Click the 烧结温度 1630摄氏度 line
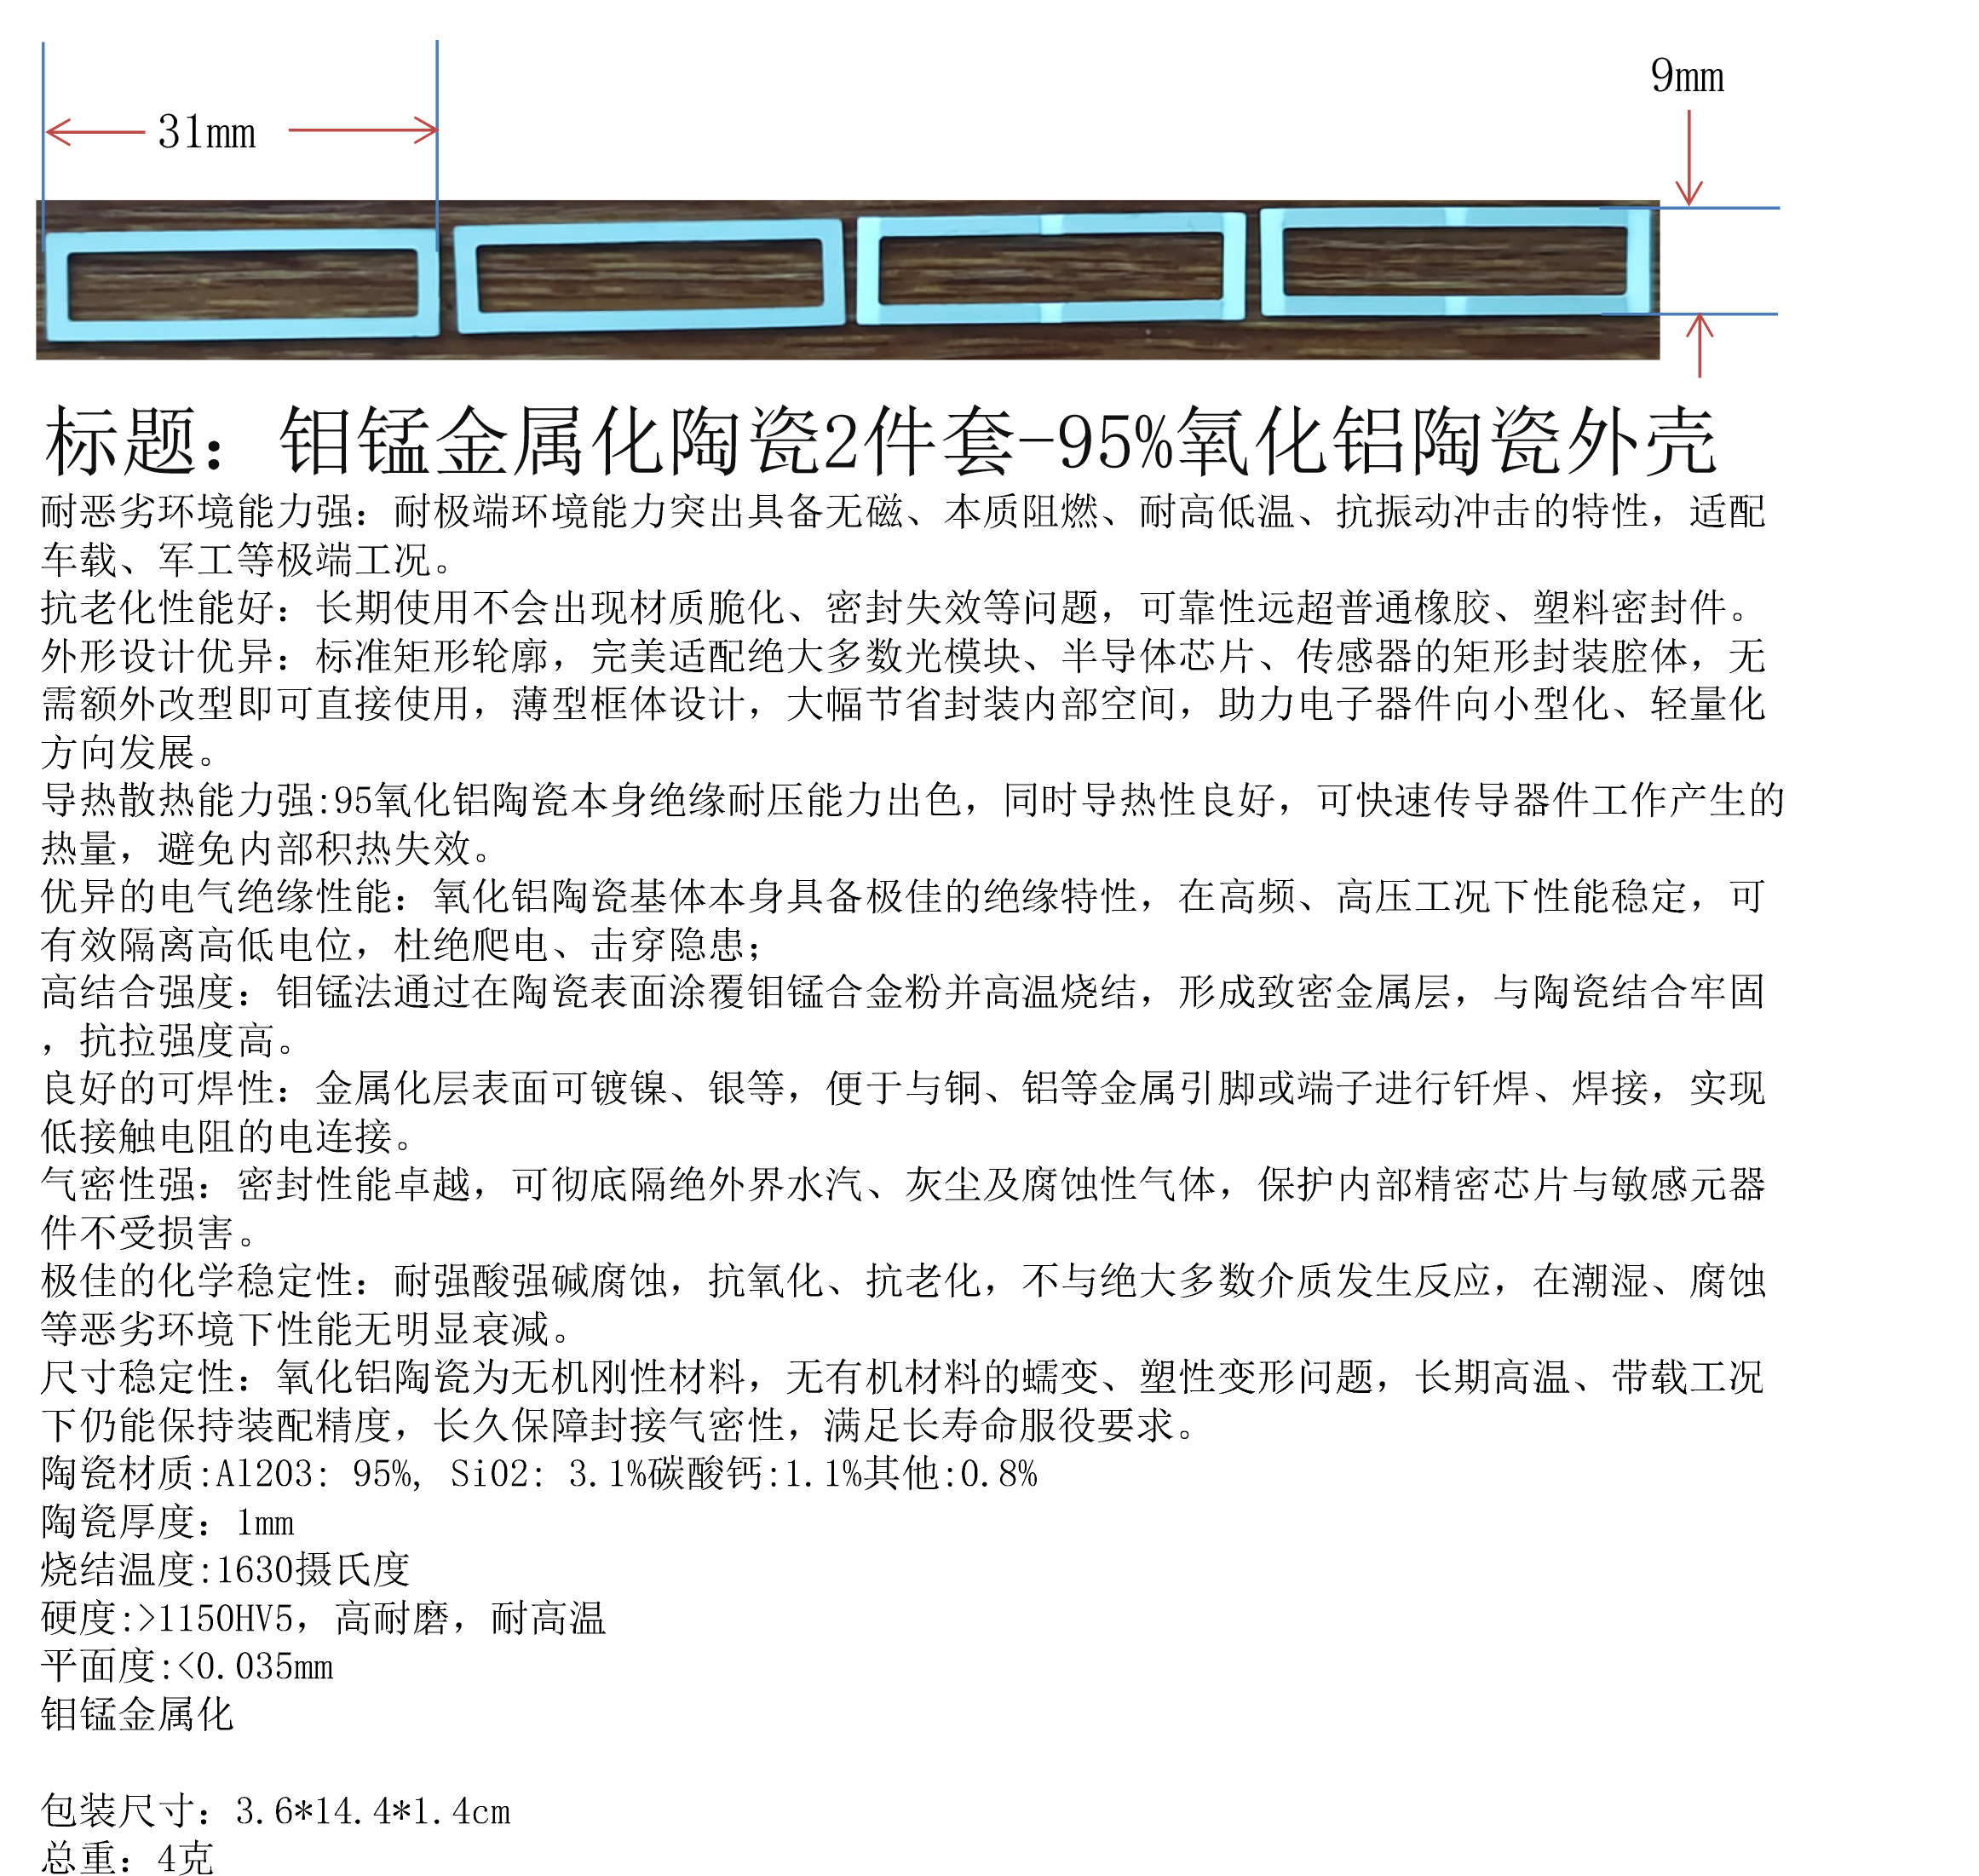Image resolution: width=1979 pixels, height=1876 pixels. point(225,1569)
